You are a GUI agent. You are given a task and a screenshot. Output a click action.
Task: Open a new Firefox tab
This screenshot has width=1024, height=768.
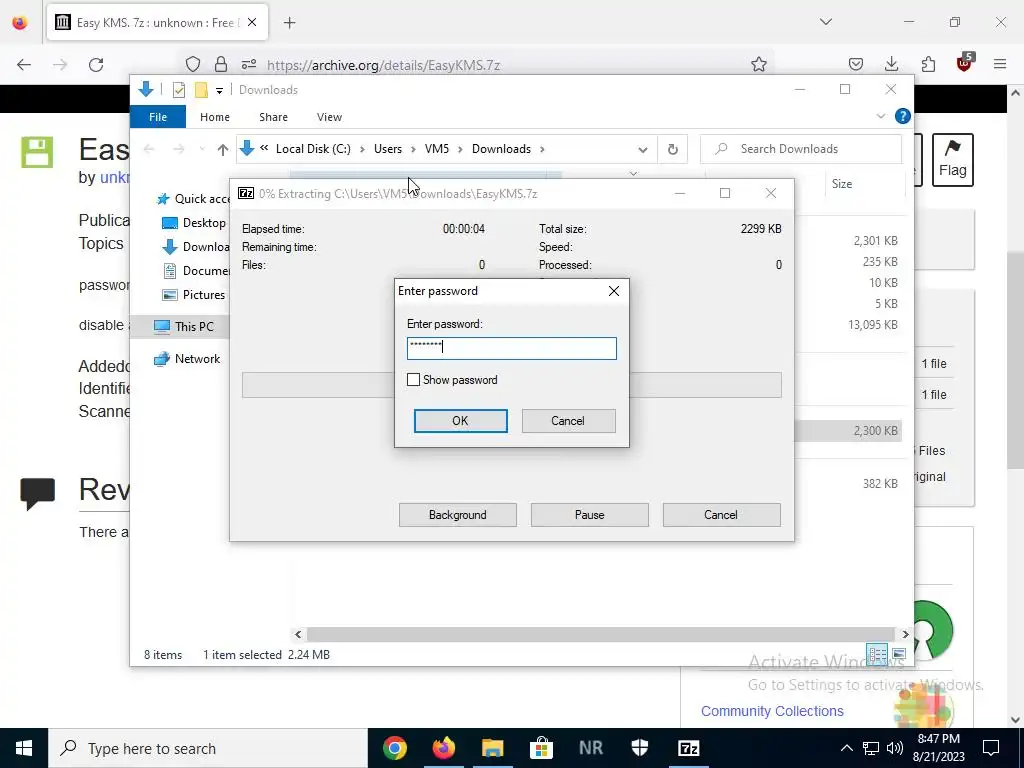(290, 23)
